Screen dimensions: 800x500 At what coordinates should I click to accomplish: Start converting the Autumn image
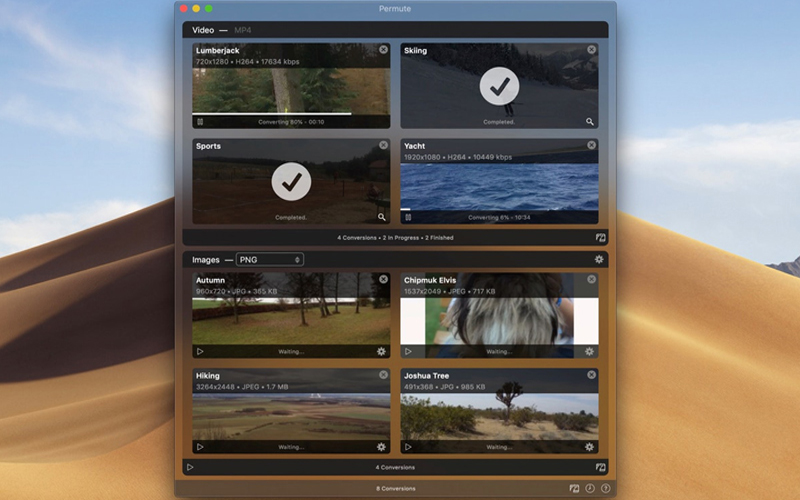coord(200,352)
